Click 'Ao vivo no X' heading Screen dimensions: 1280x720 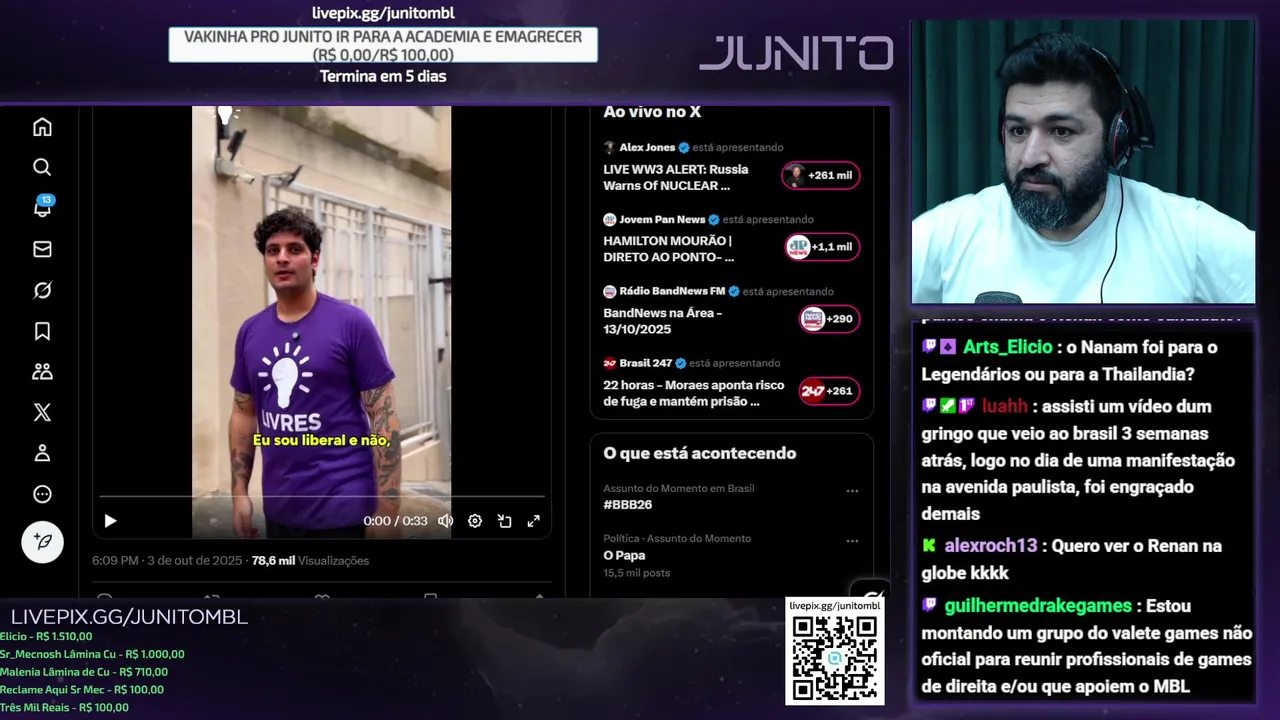click(652, 112)
